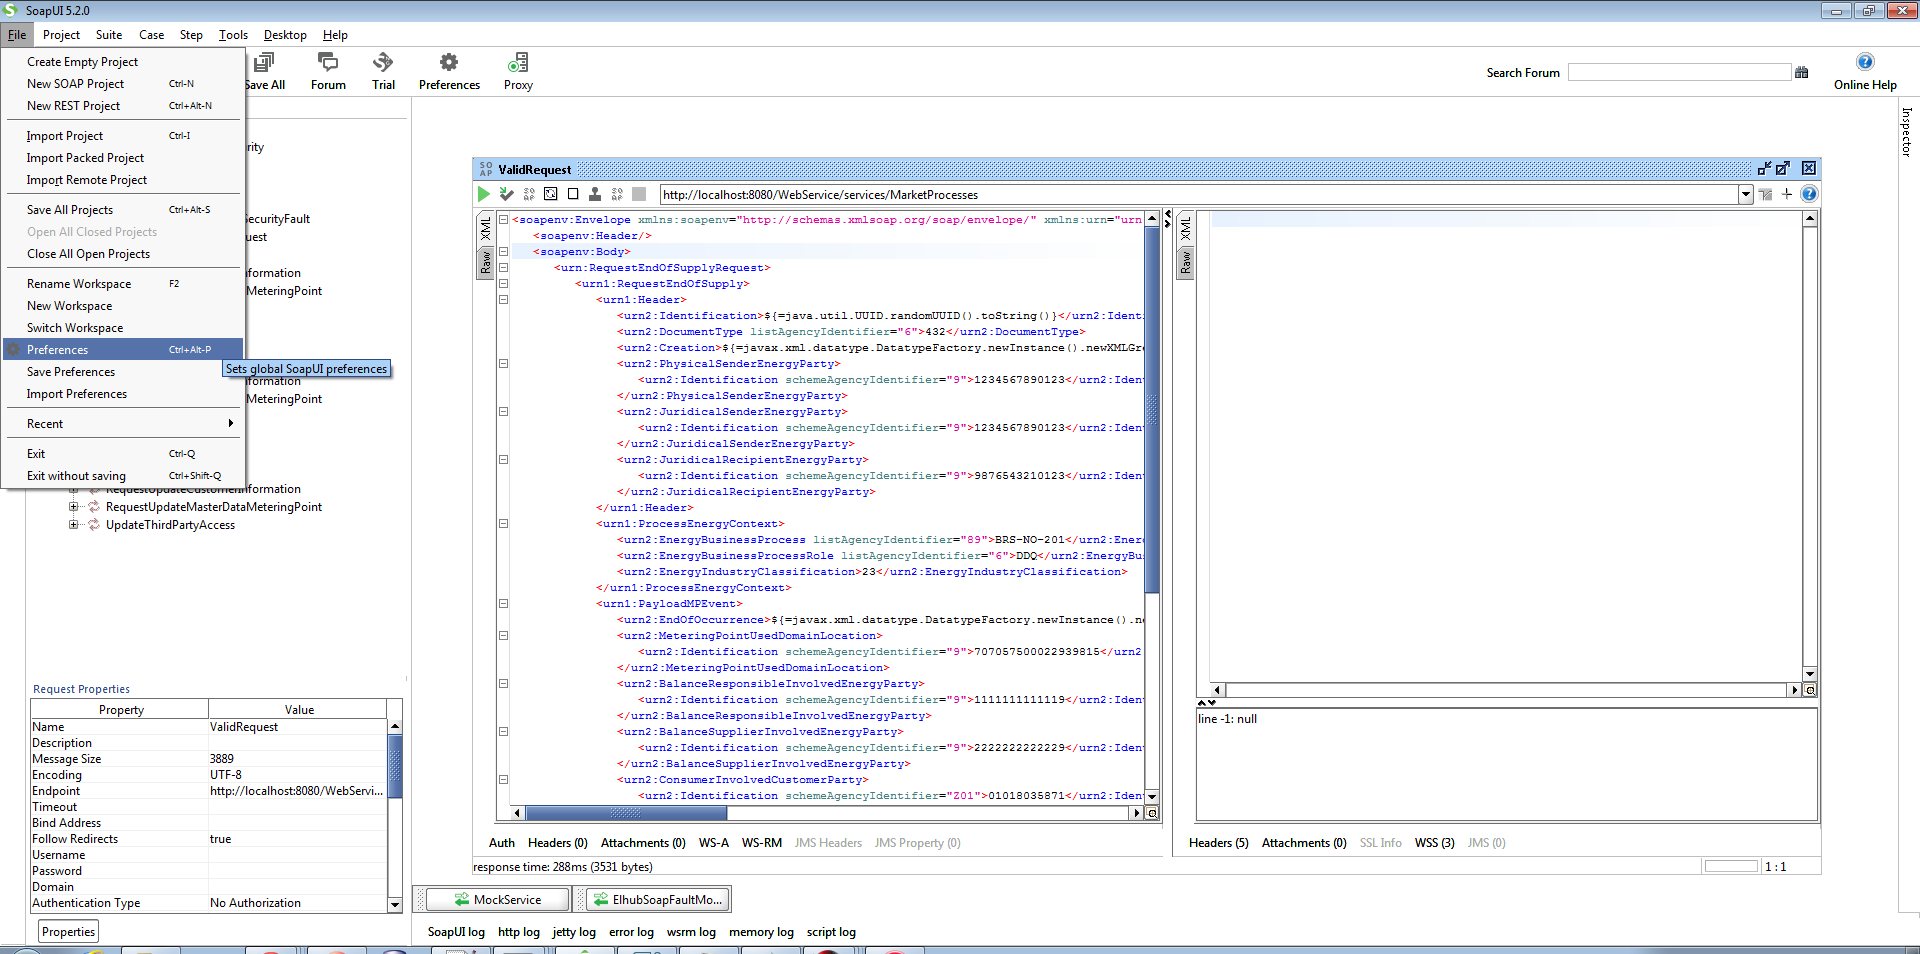The image size is (1920, 954).
Task: Open the WS-A request tab
Action: (713, 843)
